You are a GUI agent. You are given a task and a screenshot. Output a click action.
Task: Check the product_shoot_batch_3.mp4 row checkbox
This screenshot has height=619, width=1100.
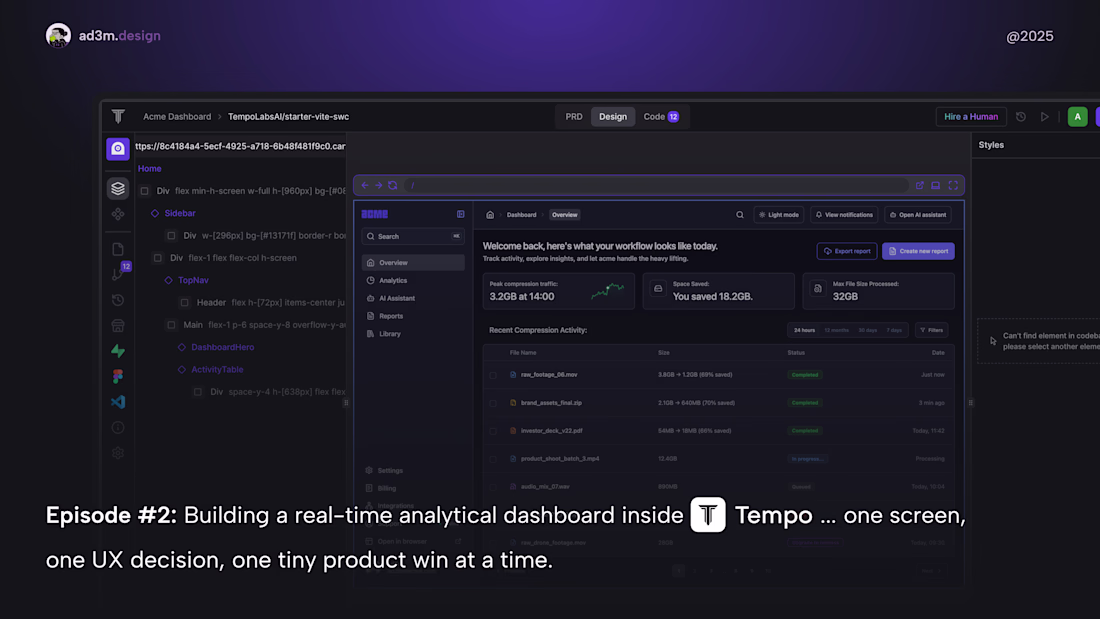coord(493,459)
